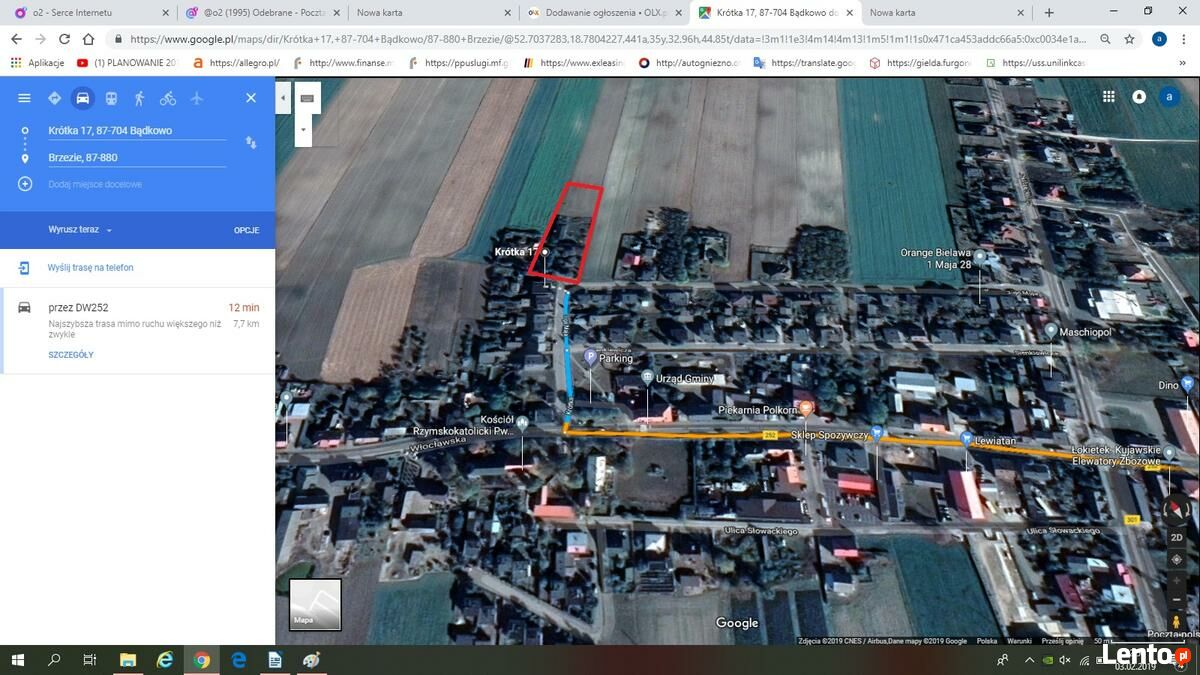Screen dimensions: 1200x675
Task: Select public transit travel mode
Action: click(111, 98)
